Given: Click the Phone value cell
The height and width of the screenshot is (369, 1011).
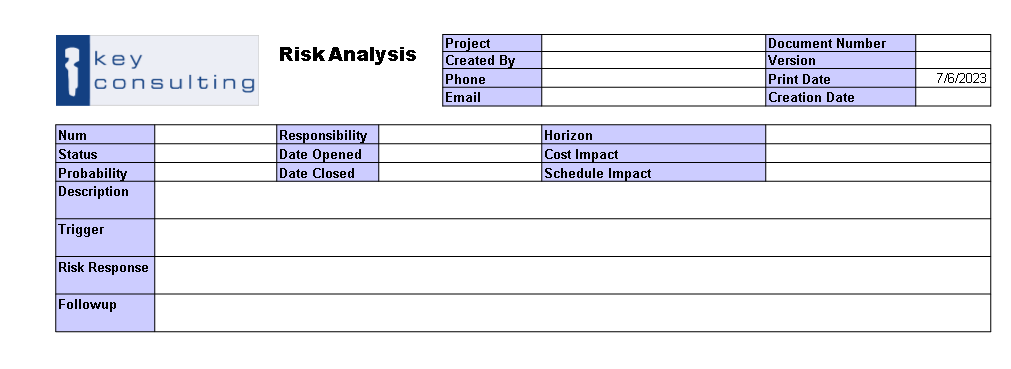Looking at the screenshot, I should pyautogui.click(x=653, y=78).
